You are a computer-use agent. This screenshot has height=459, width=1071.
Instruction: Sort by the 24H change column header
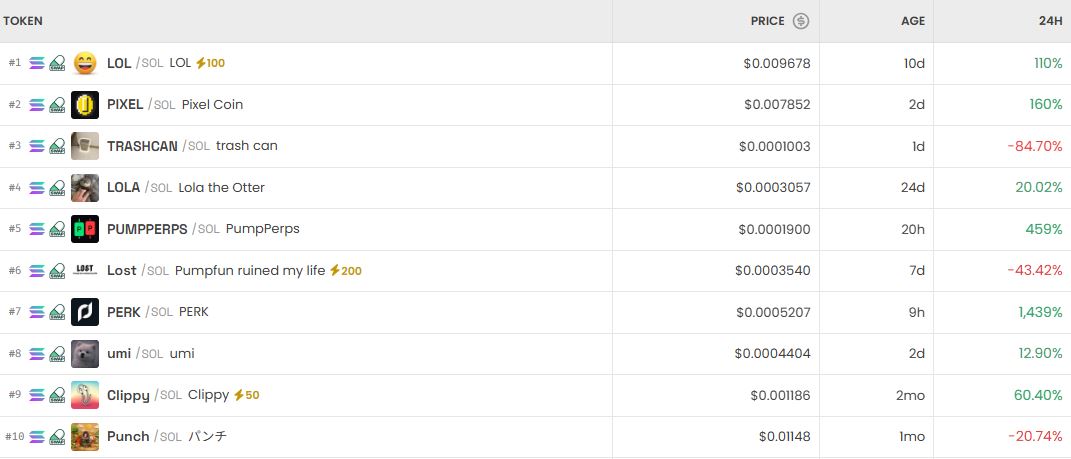tap(1050, 21)
